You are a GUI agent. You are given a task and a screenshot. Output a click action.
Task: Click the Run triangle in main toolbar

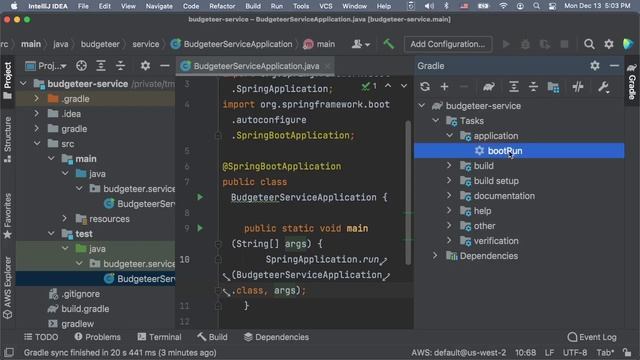click(x=506, y=44)
